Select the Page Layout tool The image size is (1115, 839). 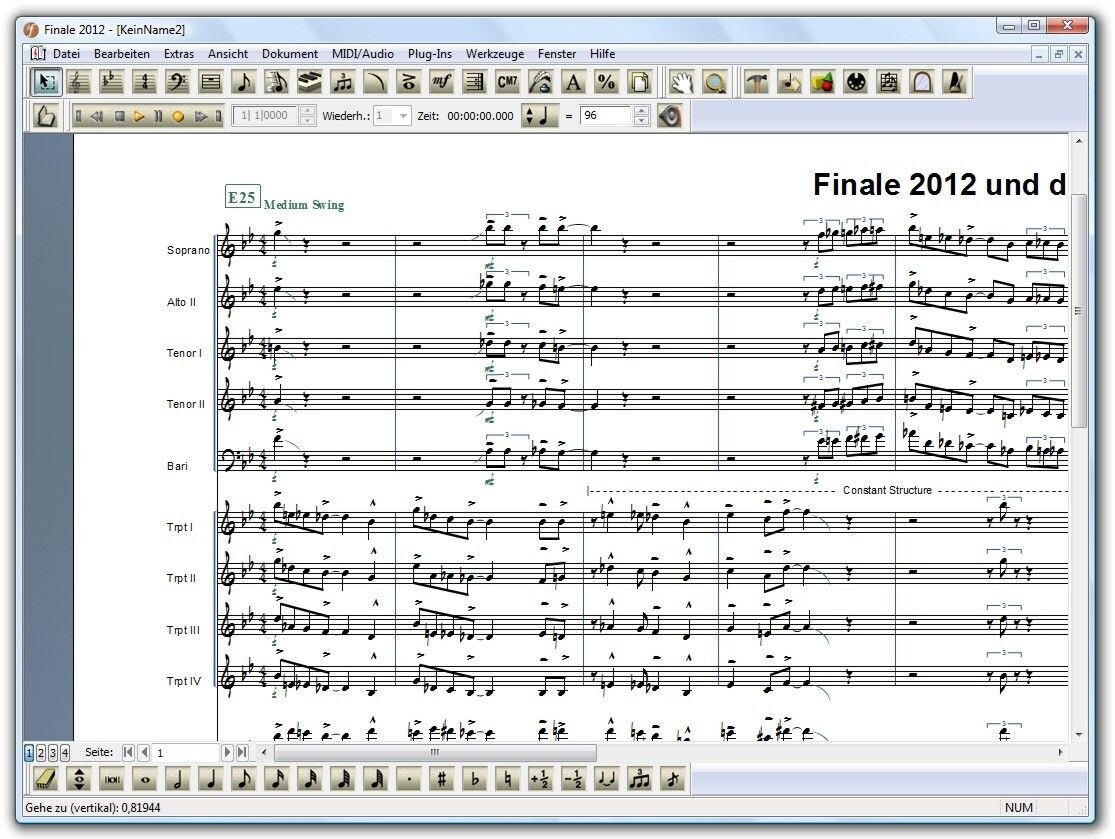pos(639,82)
